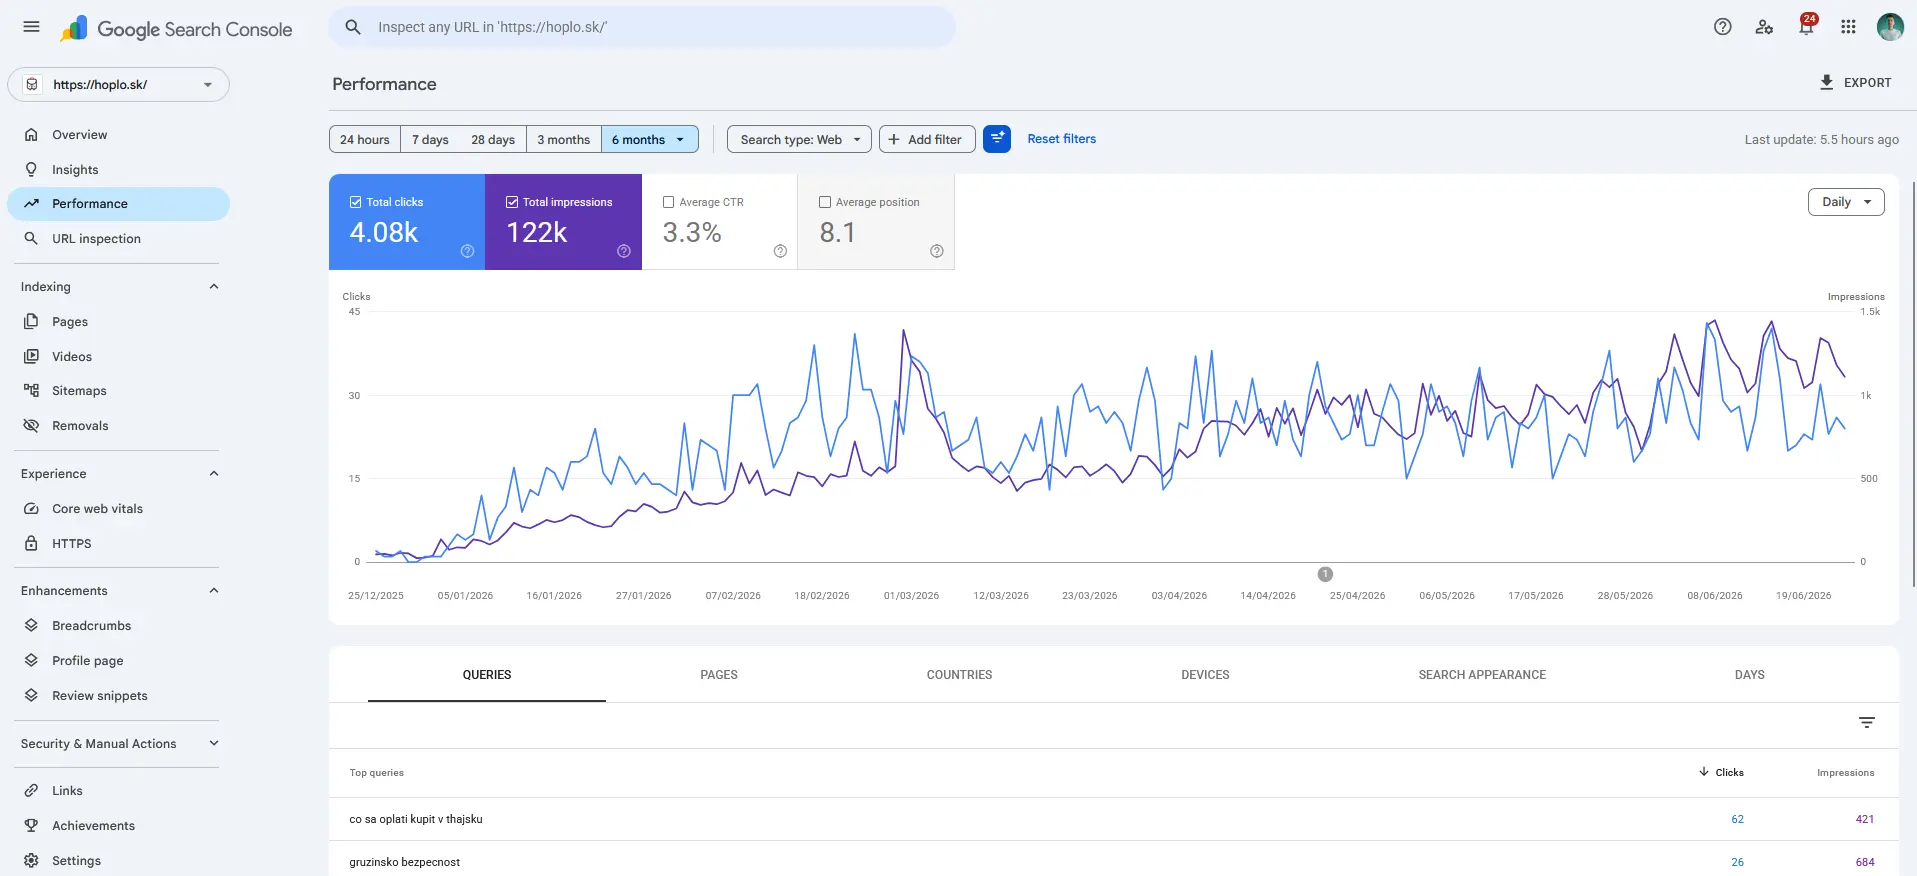Click the Total impressions help icon
This screenshot has height=876, width=1917.
pyautogui.click(x=624, y=251)
